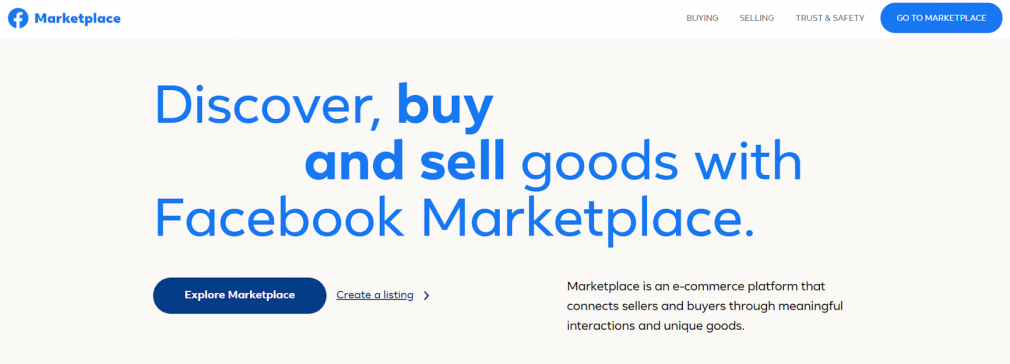1010x364 pixels.
Task: Click the word Facebook in the headline
Action: click(280, 218)
